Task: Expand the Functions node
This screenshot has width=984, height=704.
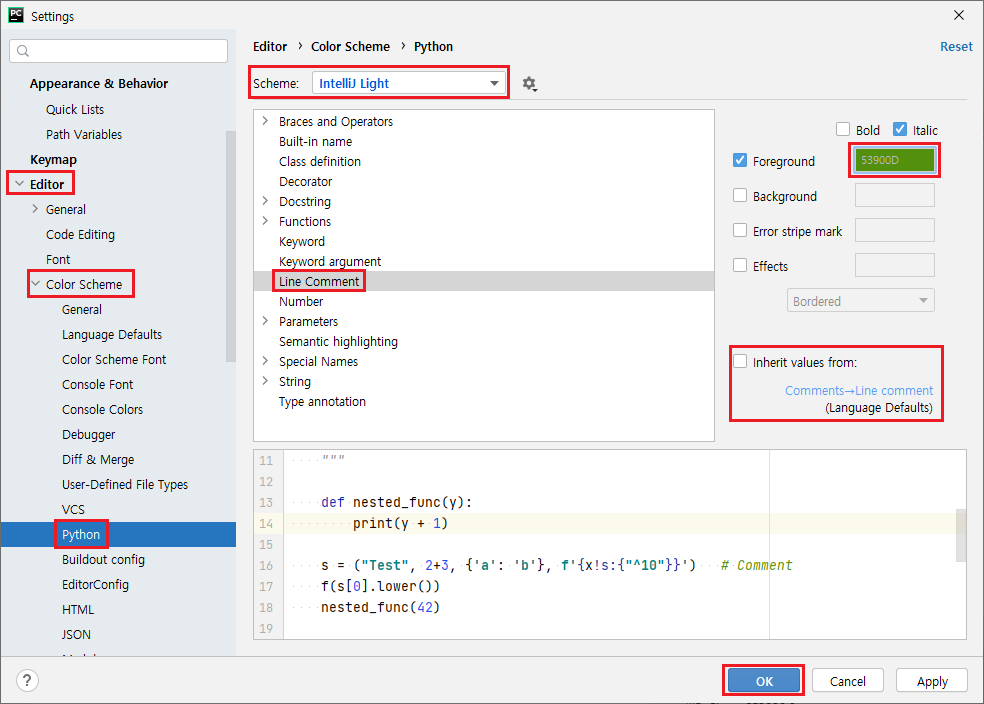Action: pyautogui.click(x=265, y=221)
